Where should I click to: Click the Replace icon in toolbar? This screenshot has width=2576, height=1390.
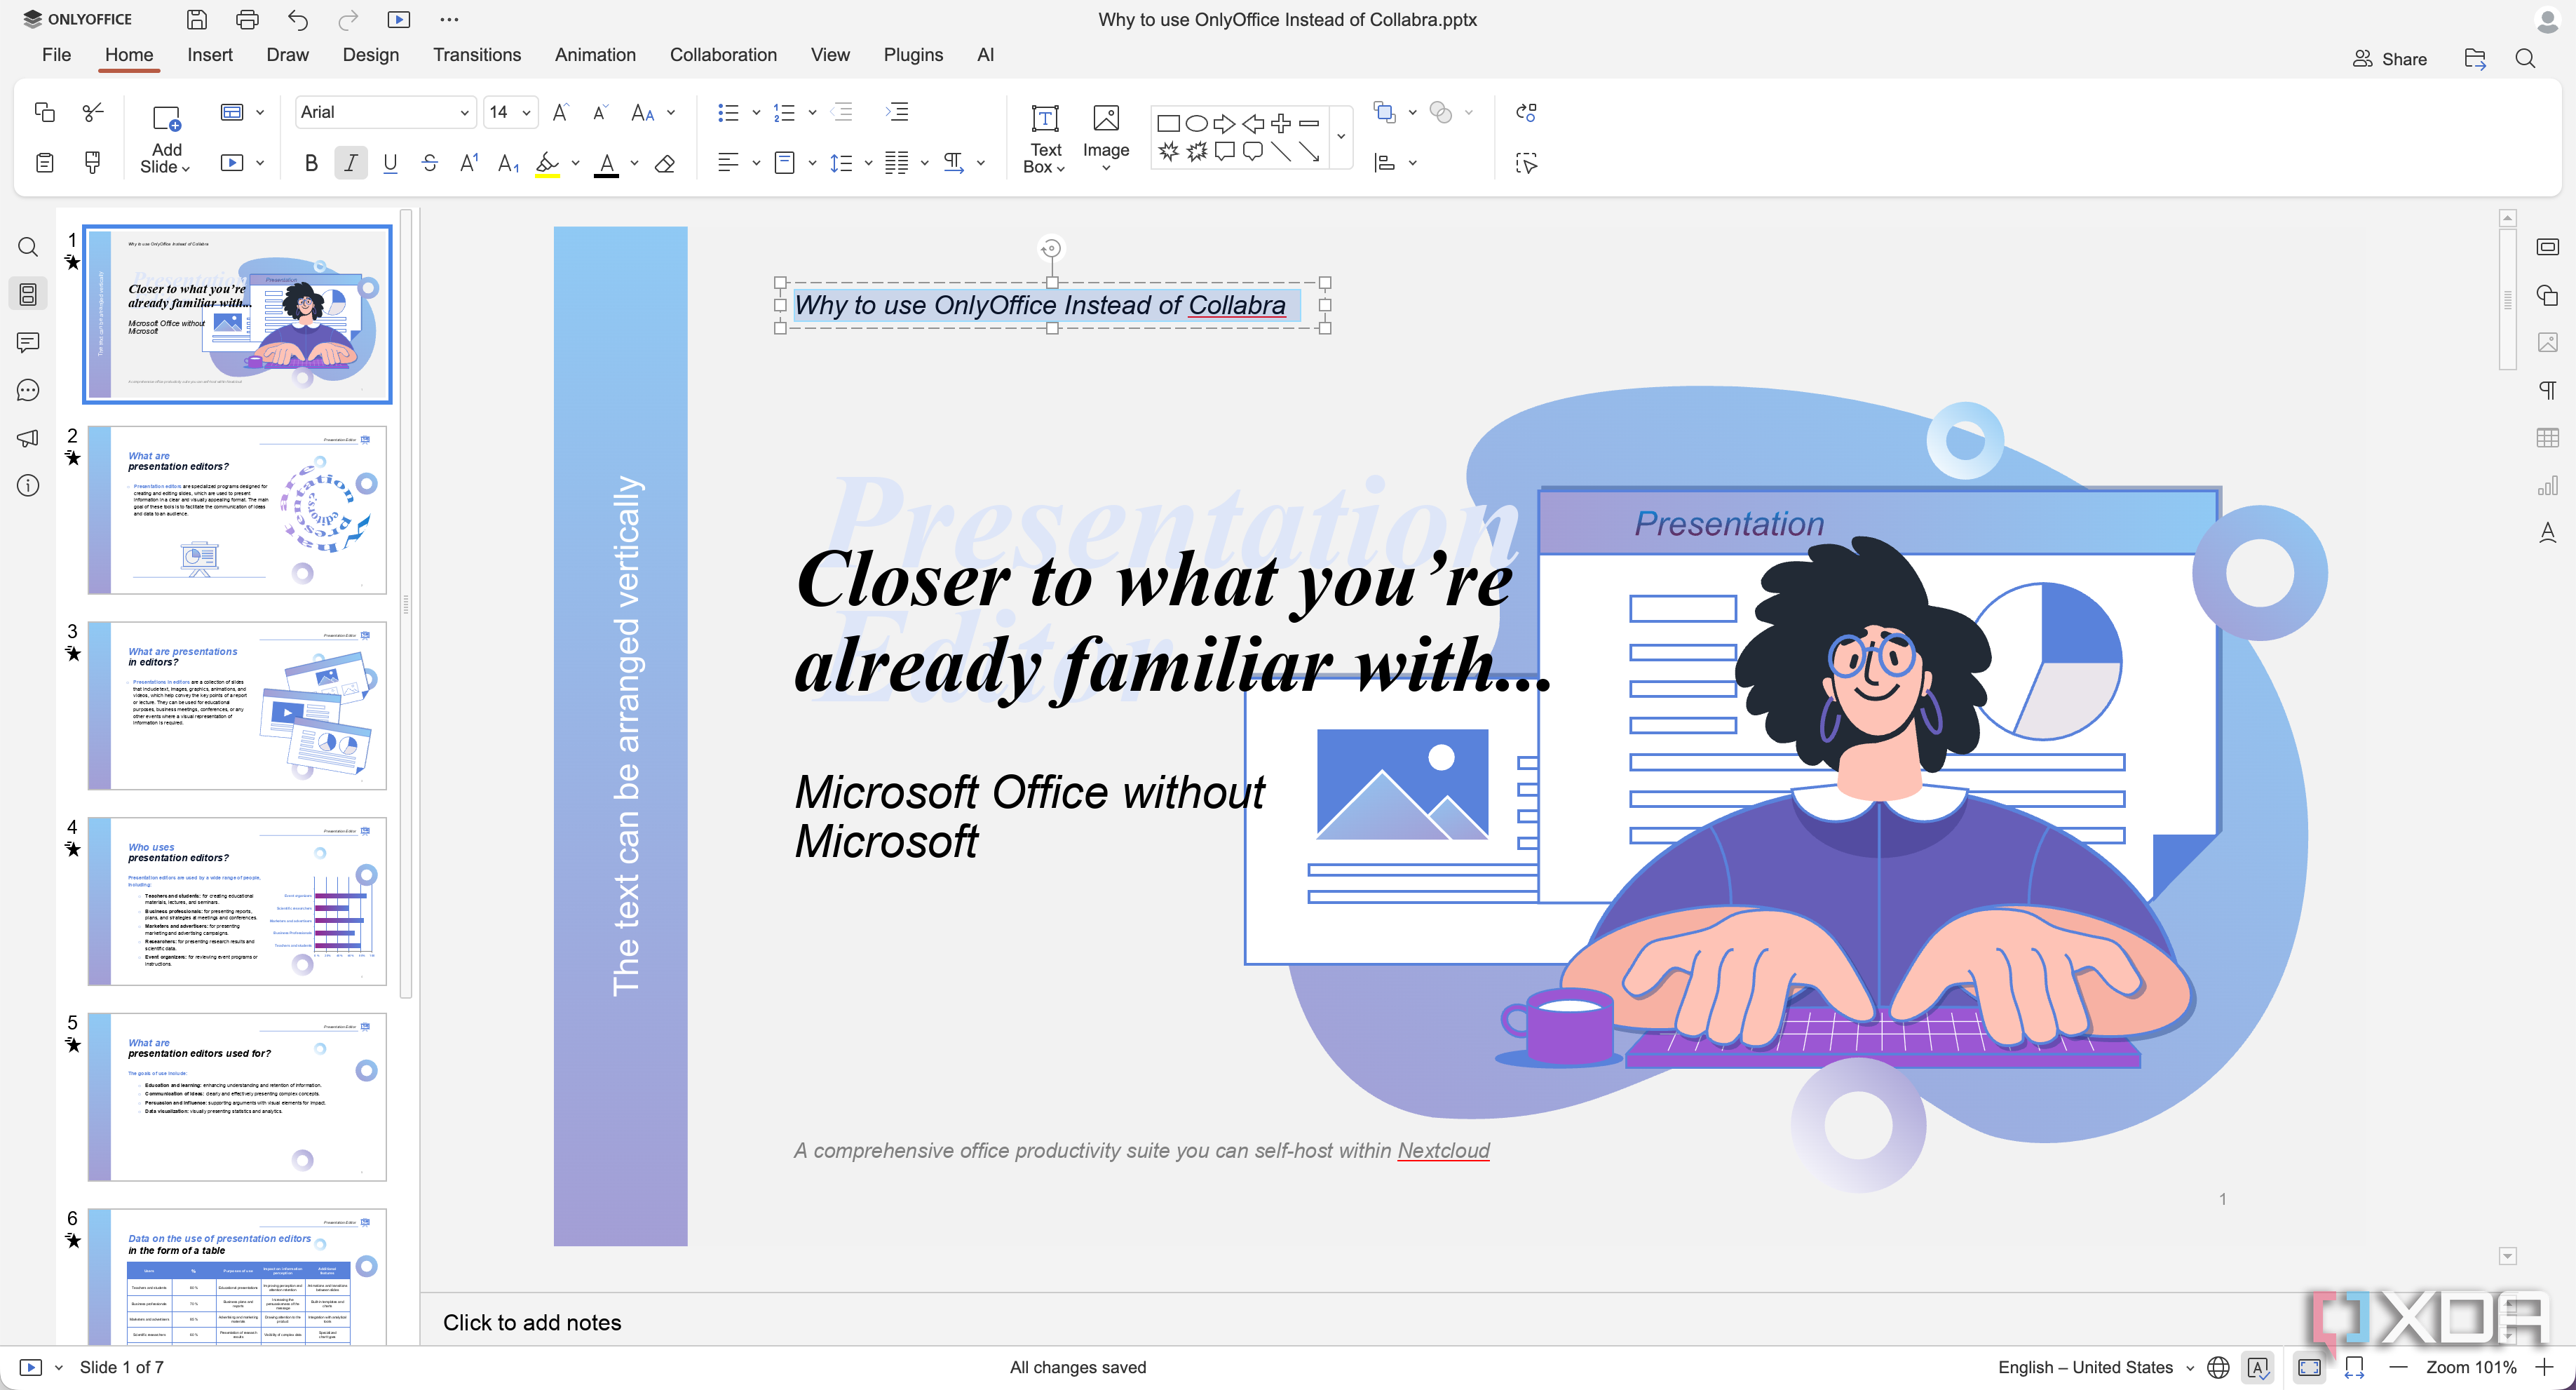coord(1526,112)
